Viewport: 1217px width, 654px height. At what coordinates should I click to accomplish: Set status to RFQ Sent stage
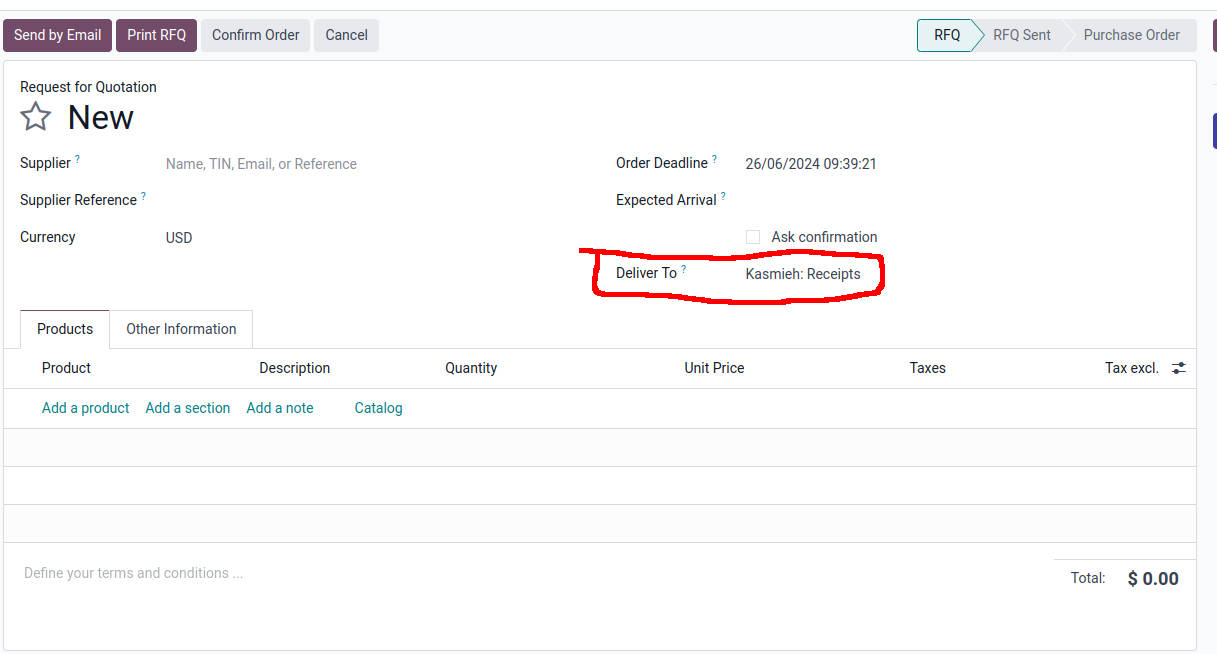[x=1021, y=35]
